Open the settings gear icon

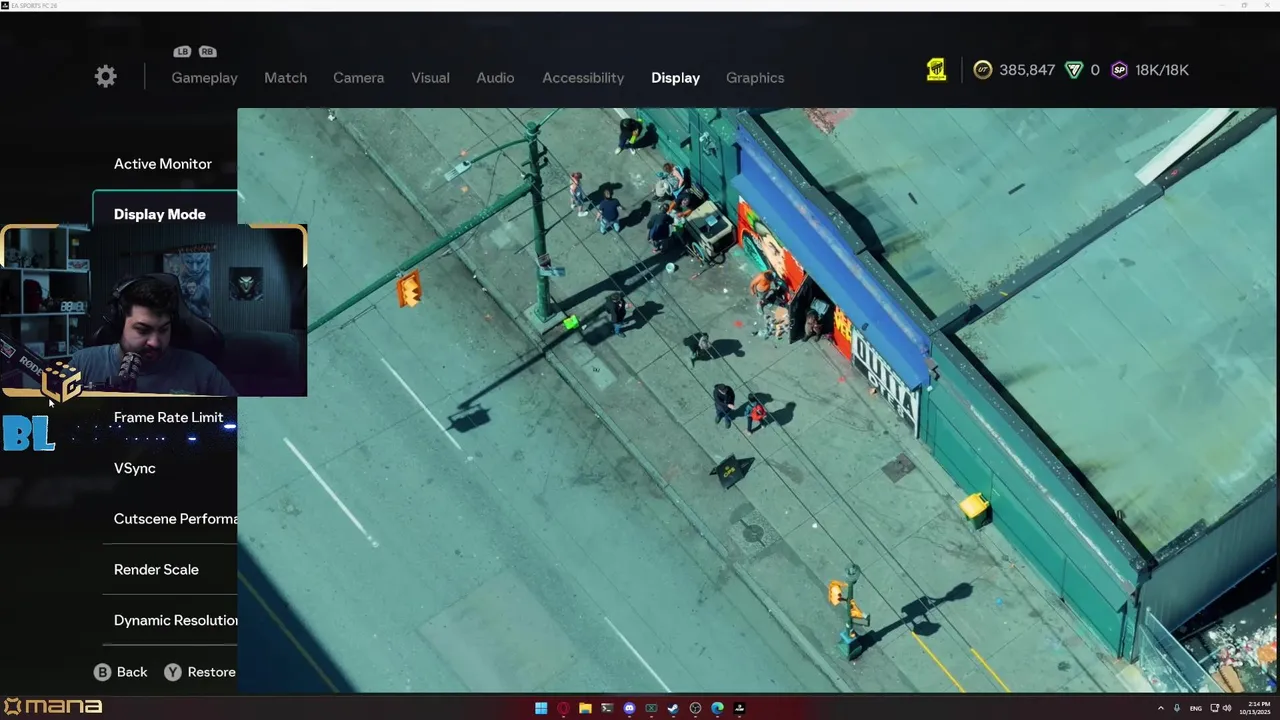[x=105, y=77]
